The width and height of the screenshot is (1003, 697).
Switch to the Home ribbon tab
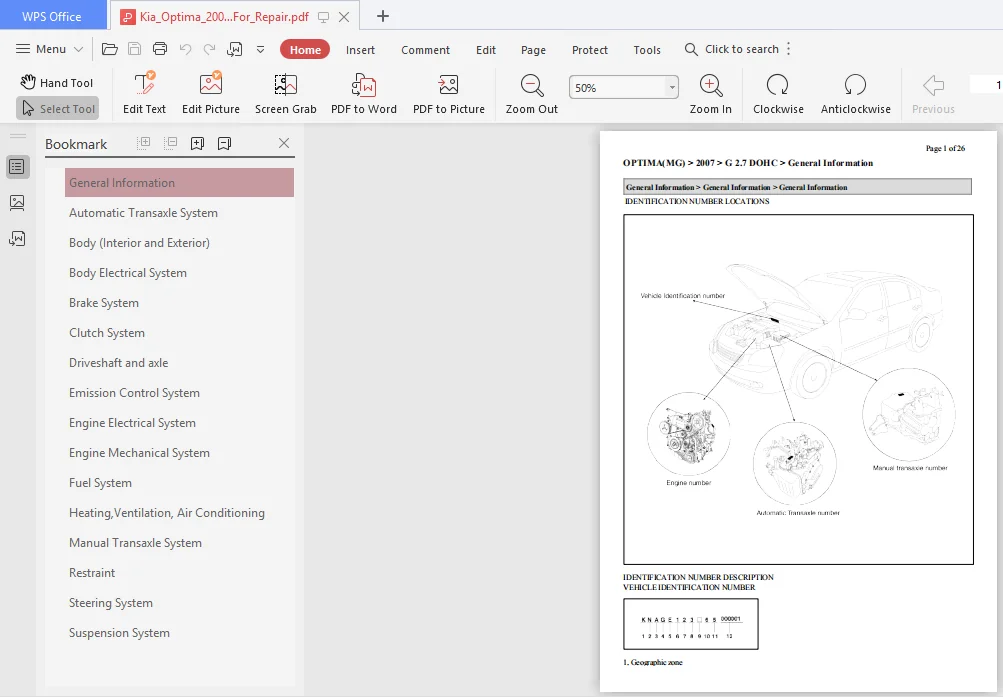tap(305, 50)
